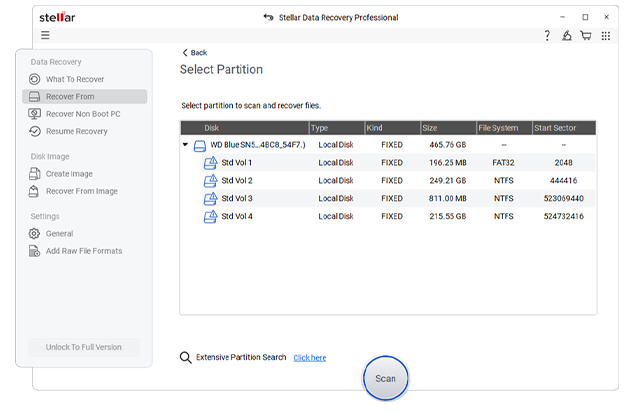
Task: Click the stellar logo
Action: tap(57, 17)
